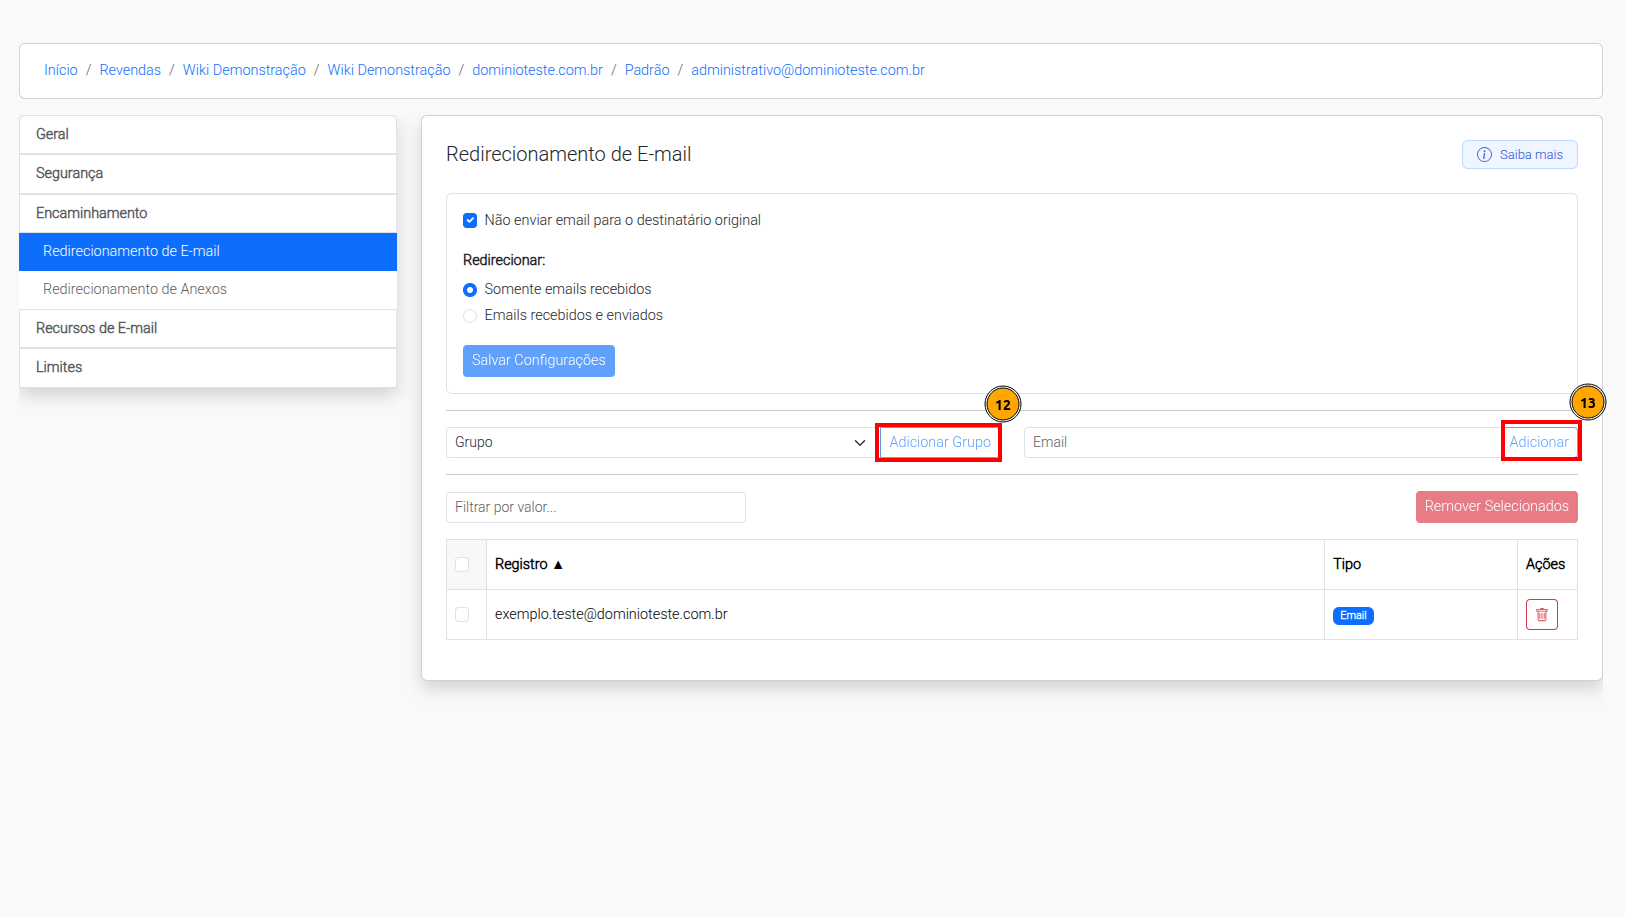Click the Email type badge
The height and width of the screenshot is (917, 1625).
click(1353, 616)
